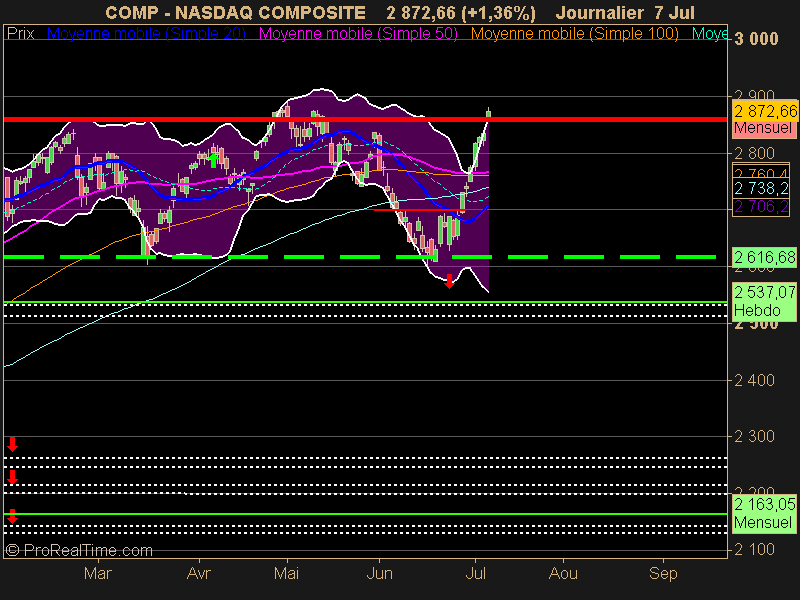Click the purple 2 706,2 value tag
This screenshot has width=800, height=600.
pyautogui.click(x=761, y=207)
